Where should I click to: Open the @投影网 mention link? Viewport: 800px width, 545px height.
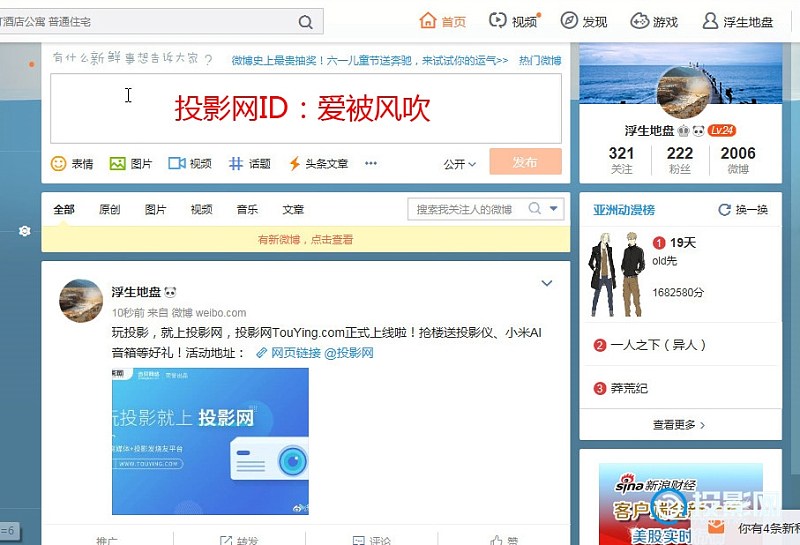coord(348,353)
